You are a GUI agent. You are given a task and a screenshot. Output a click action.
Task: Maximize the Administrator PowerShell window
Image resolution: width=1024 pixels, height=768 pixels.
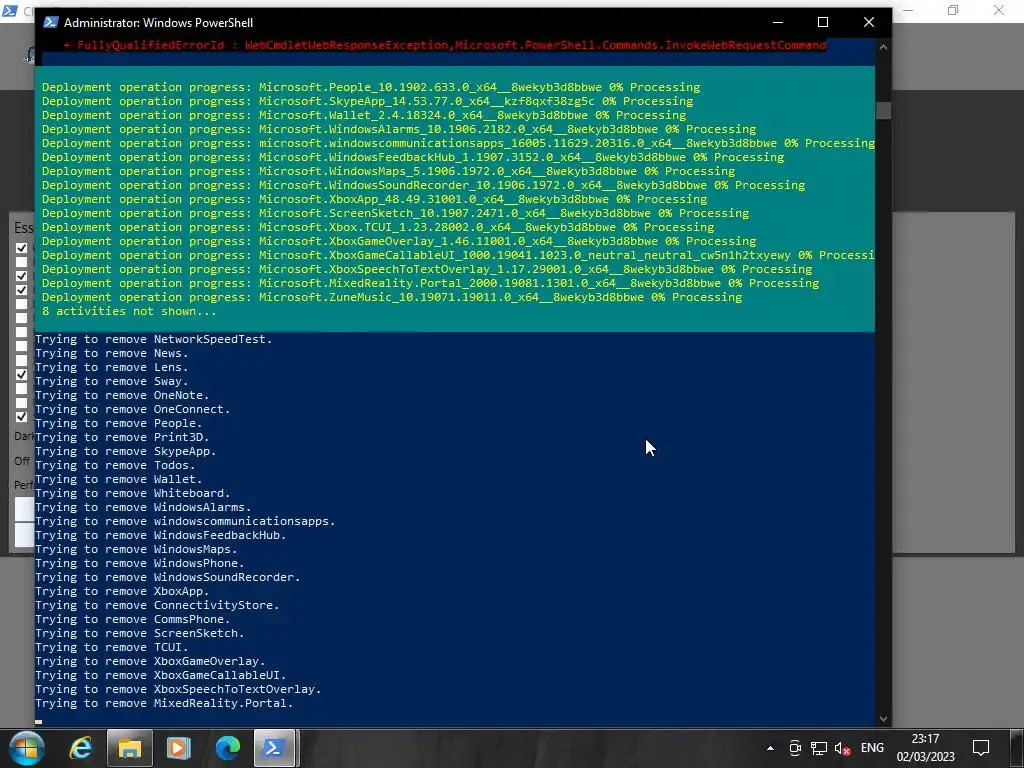(823, 22)
